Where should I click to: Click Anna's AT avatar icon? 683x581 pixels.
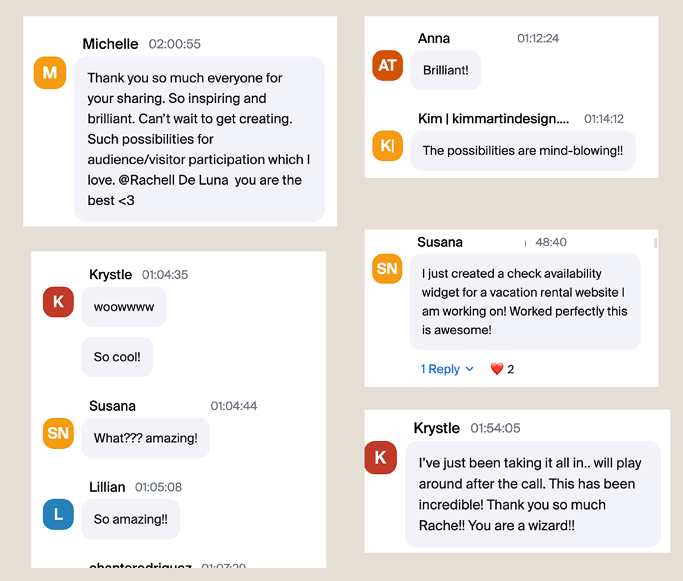point(387,65)
